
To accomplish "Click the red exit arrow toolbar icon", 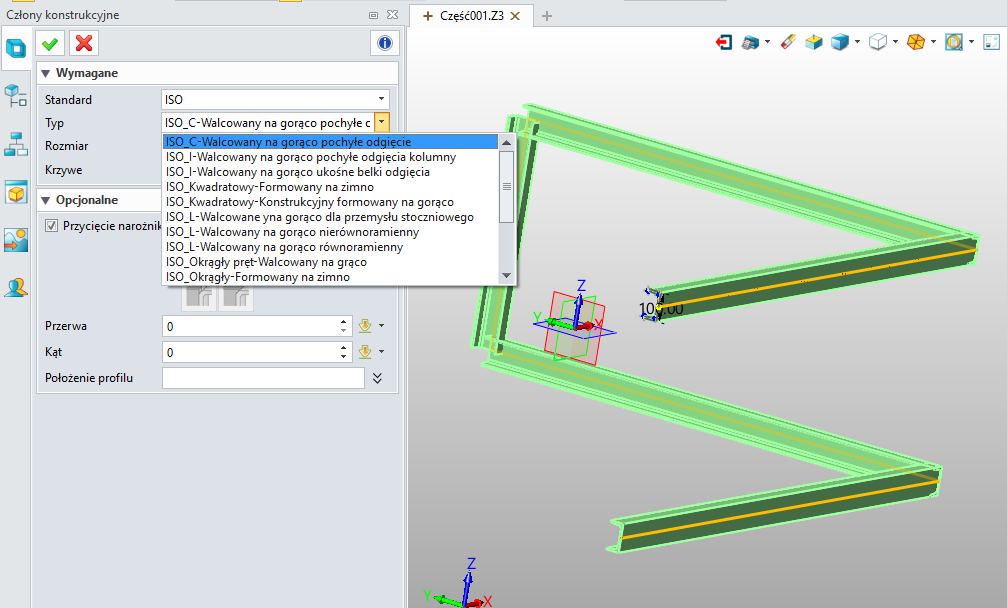I will click(724, 42).
